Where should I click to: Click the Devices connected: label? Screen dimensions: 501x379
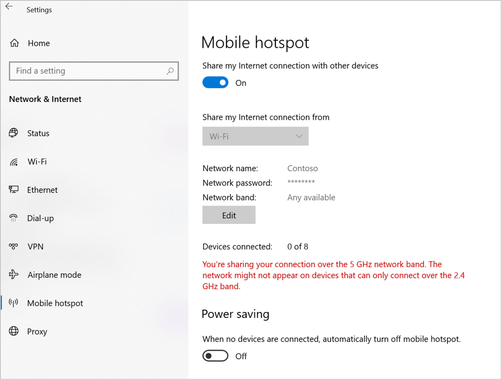click(x=237, y=246)
